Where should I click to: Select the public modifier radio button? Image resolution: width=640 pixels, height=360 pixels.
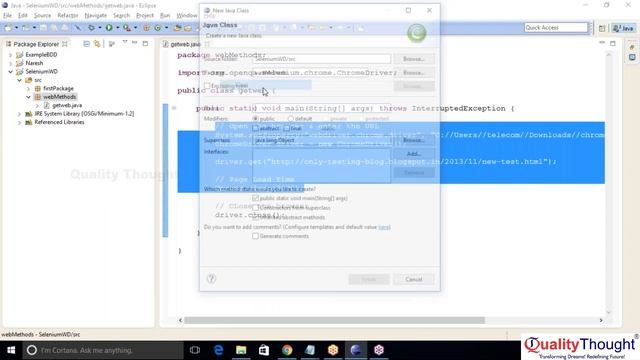pyautogui.click(x=256, y=119)
